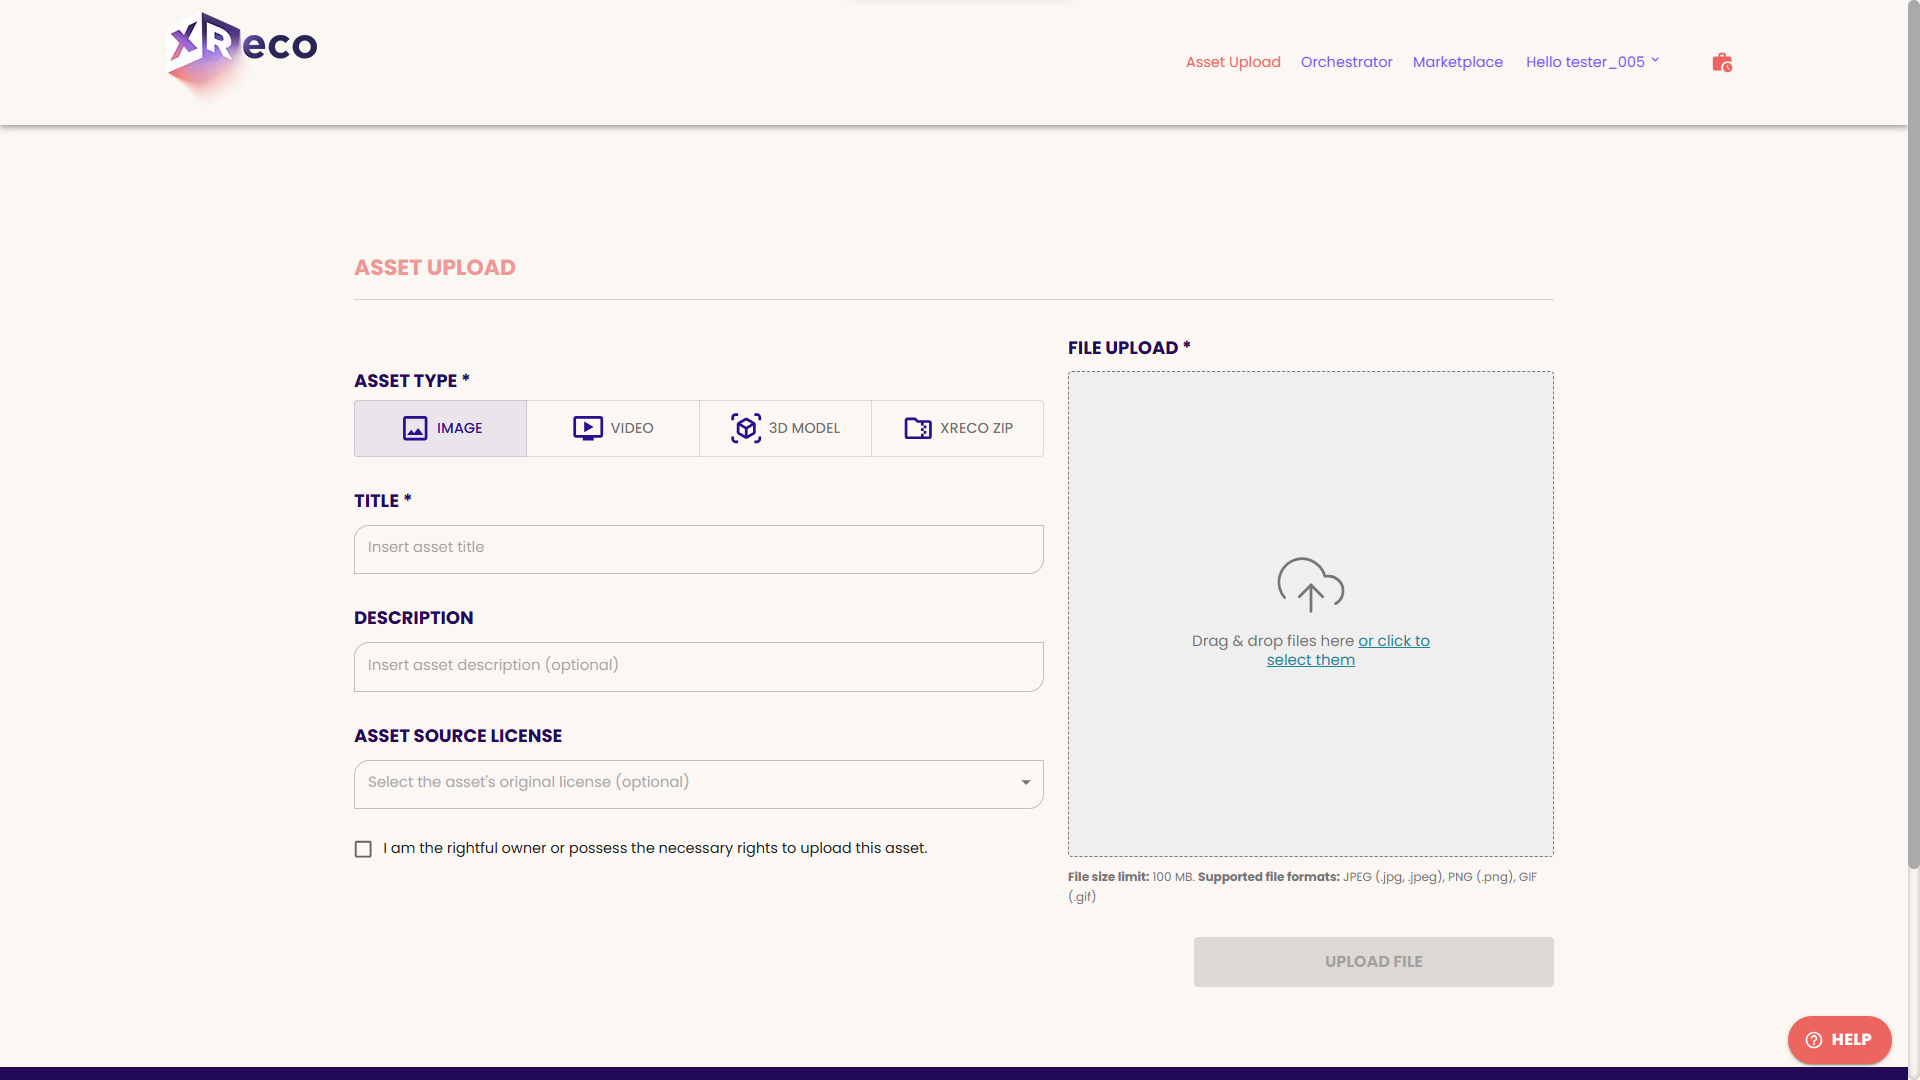Check the rightful owner checkbox

(363, 849)
